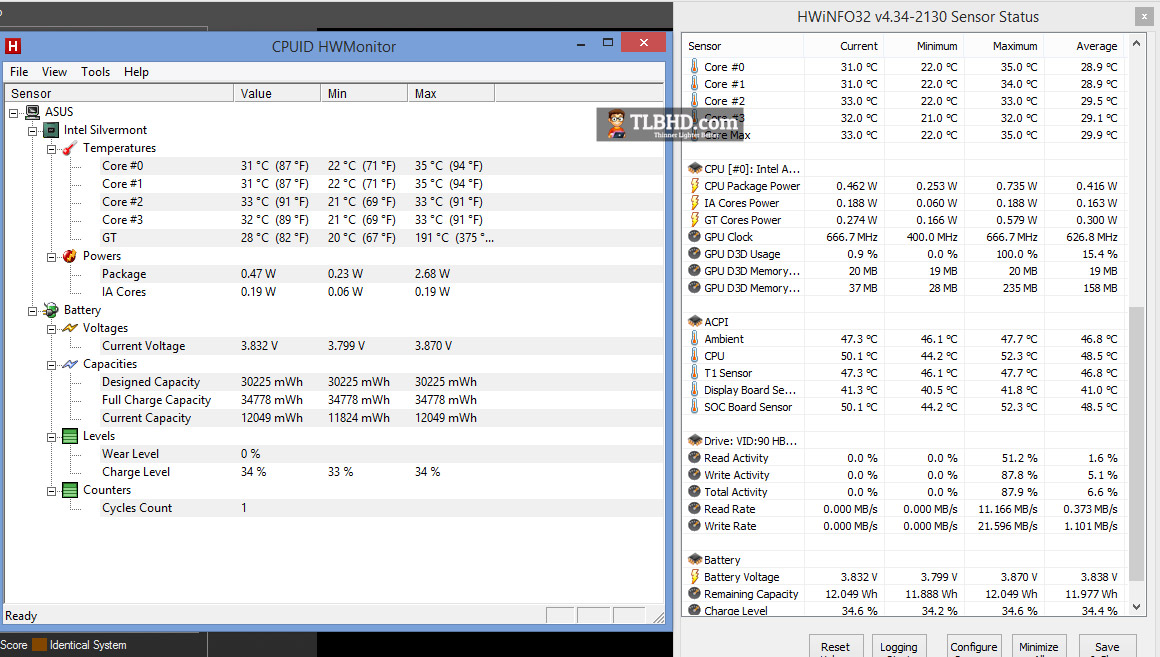The image size is (1160, 657).
Task: Click the lightning icon beside Battery Voltage
Action: click(695, 577)
